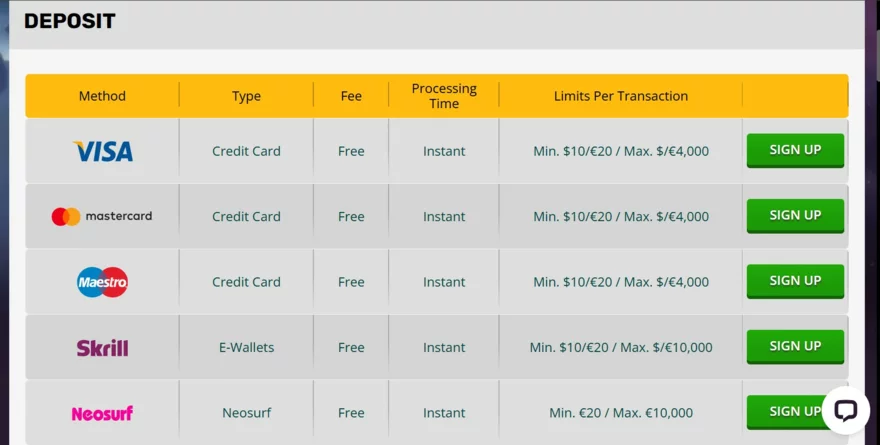Click the Method column header
Screen dimensions: 880x445
coord(102,96)
